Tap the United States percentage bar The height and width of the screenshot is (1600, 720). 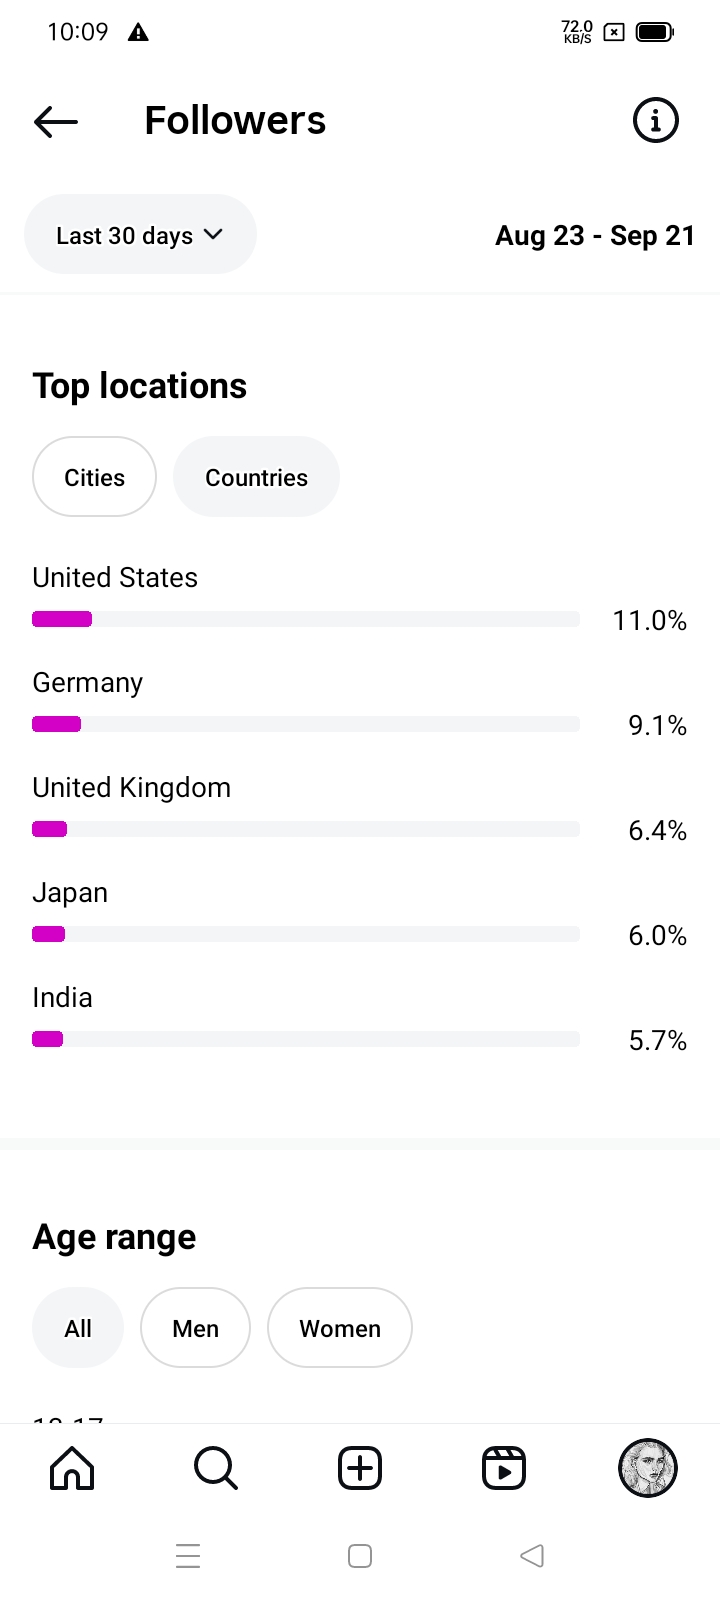click(x=305, y=619)
